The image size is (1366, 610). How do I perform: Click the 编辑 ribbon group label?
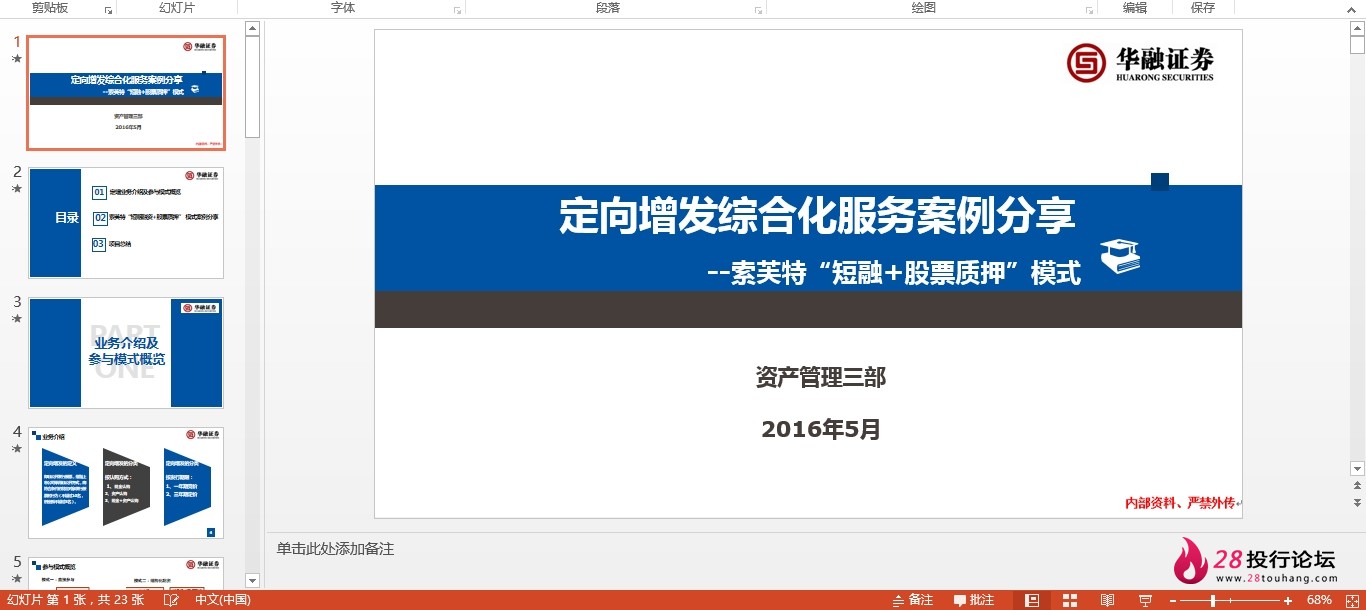click(x=1135, y=8)
